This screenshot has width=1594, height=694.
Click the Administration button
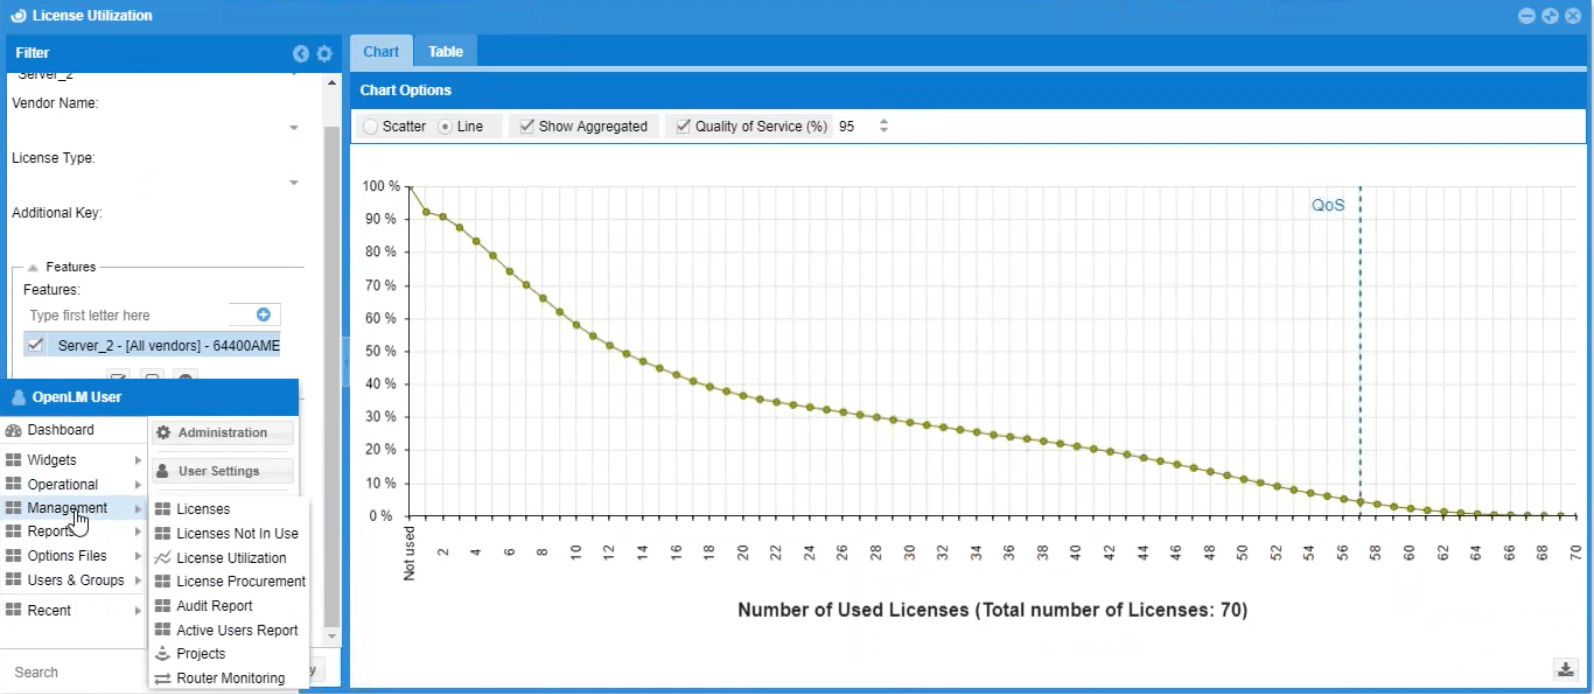pyautogui.click(x=222, y=433)
